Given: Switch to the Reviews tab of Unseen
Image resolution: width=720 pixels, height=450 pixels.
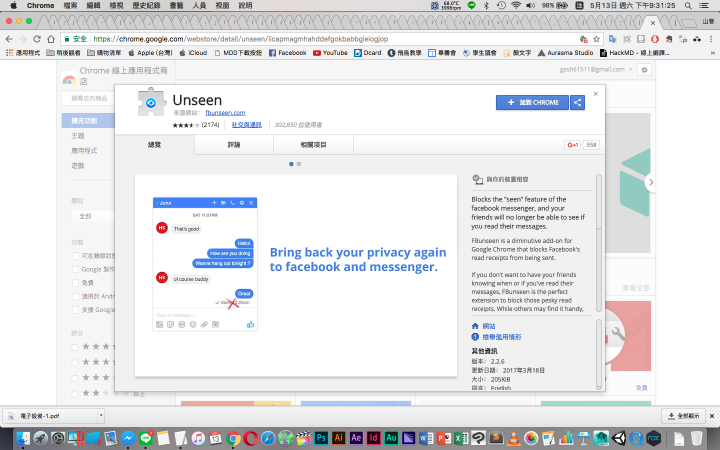Looking at the screenshot, I should pyautogui.click(x=234, y=145).
